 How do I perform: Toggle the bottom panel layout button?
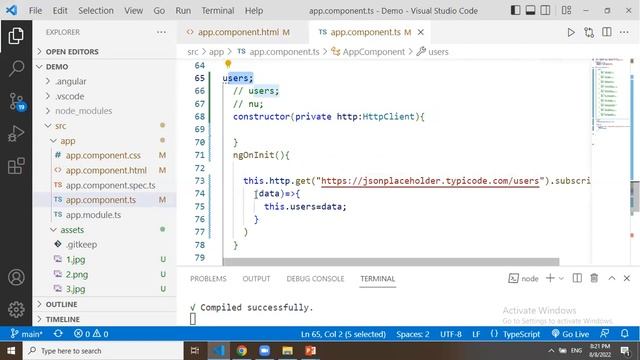(530, 10)
